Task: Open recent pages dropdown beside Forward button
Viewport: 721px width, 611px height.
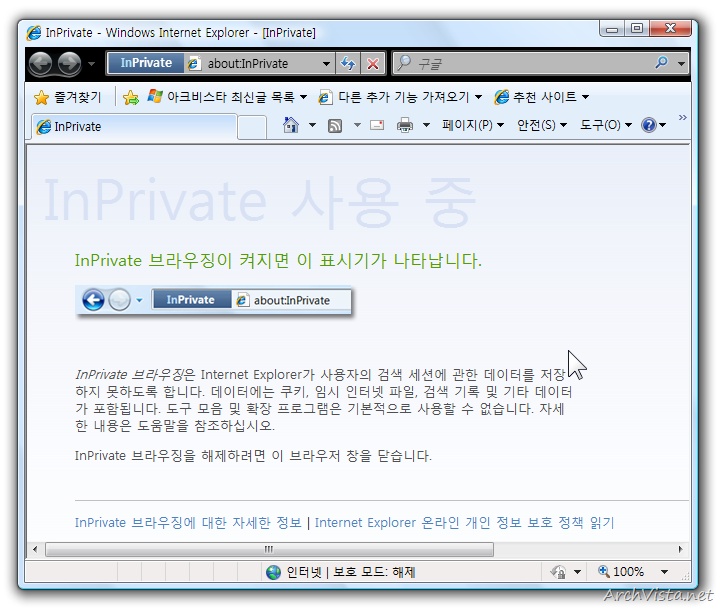Action: (x=91, y=63)
